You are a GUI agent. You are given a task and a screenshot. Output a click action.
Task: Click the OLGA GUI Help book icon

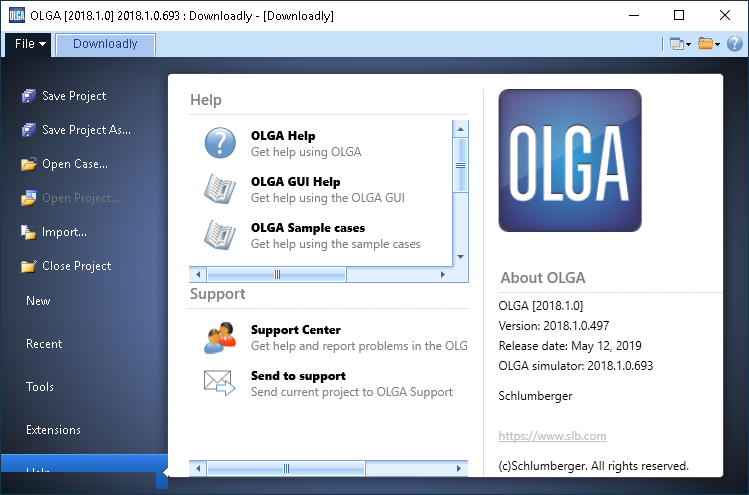pyautogui.click(x=220, y=189)
